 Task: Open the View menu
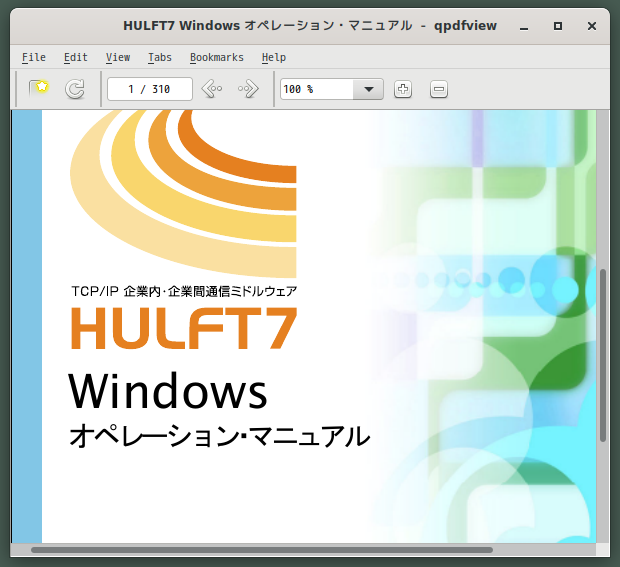tap(118, 57)
